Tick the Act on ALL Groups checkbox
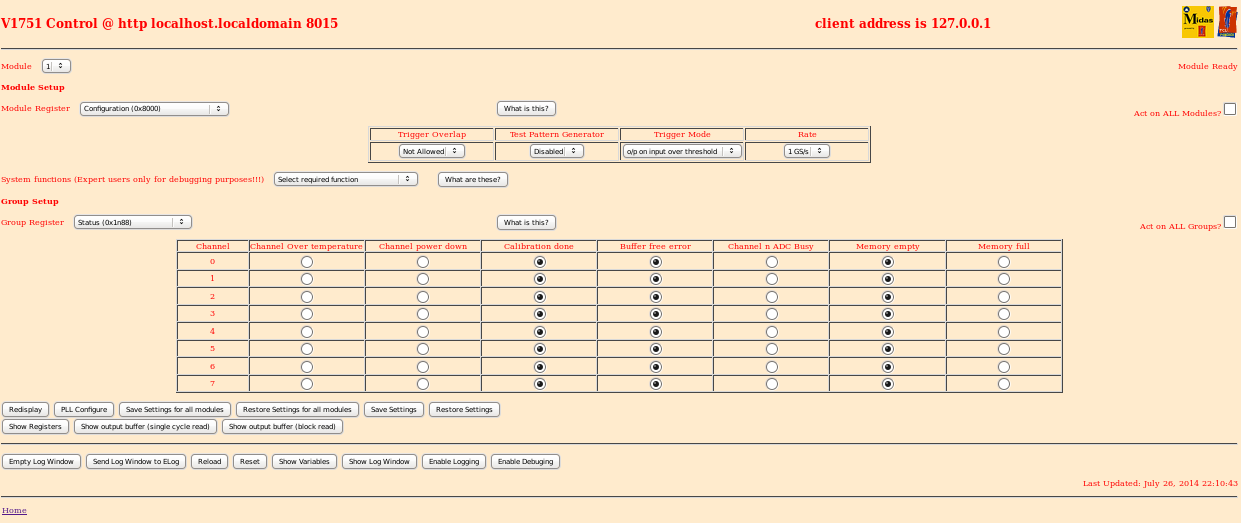The image size is (1241, 523). (1230, 222)
